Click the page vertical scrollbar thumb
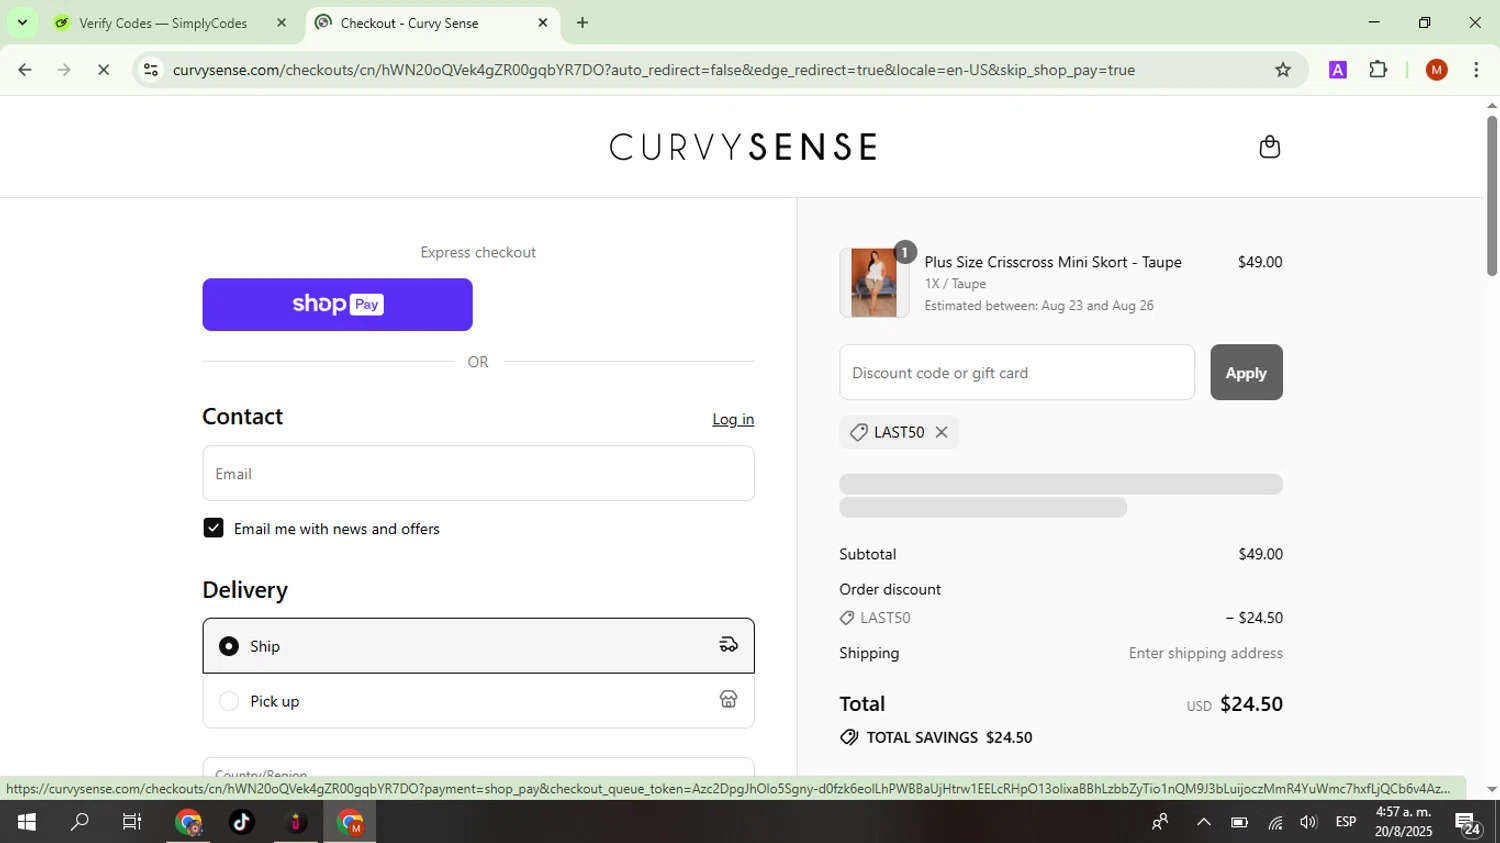 pos(1491,195)
